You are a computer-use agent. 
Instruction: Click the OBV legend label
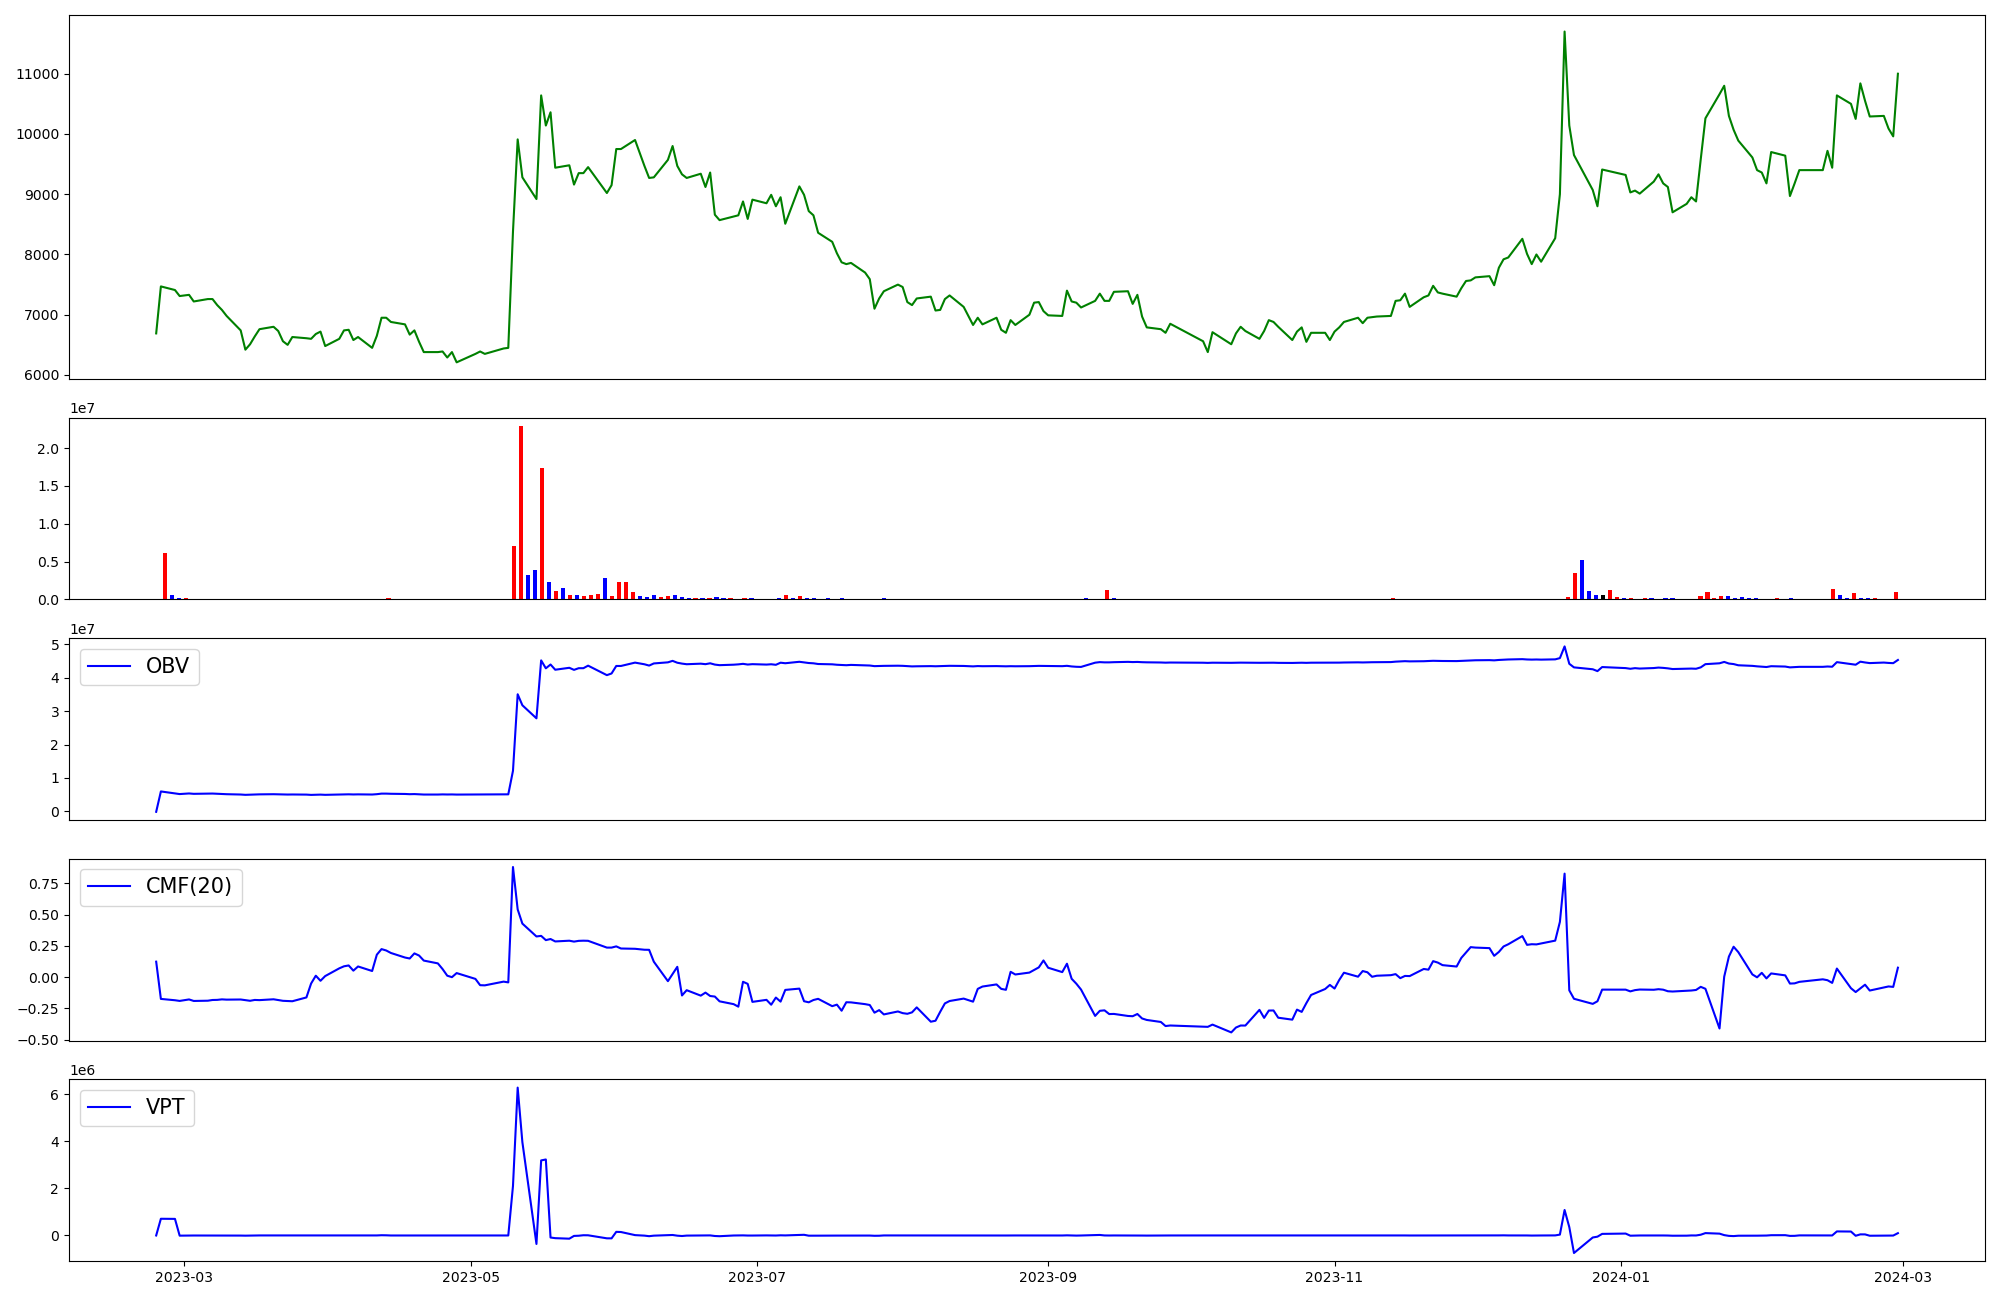[x=167, y=666]
